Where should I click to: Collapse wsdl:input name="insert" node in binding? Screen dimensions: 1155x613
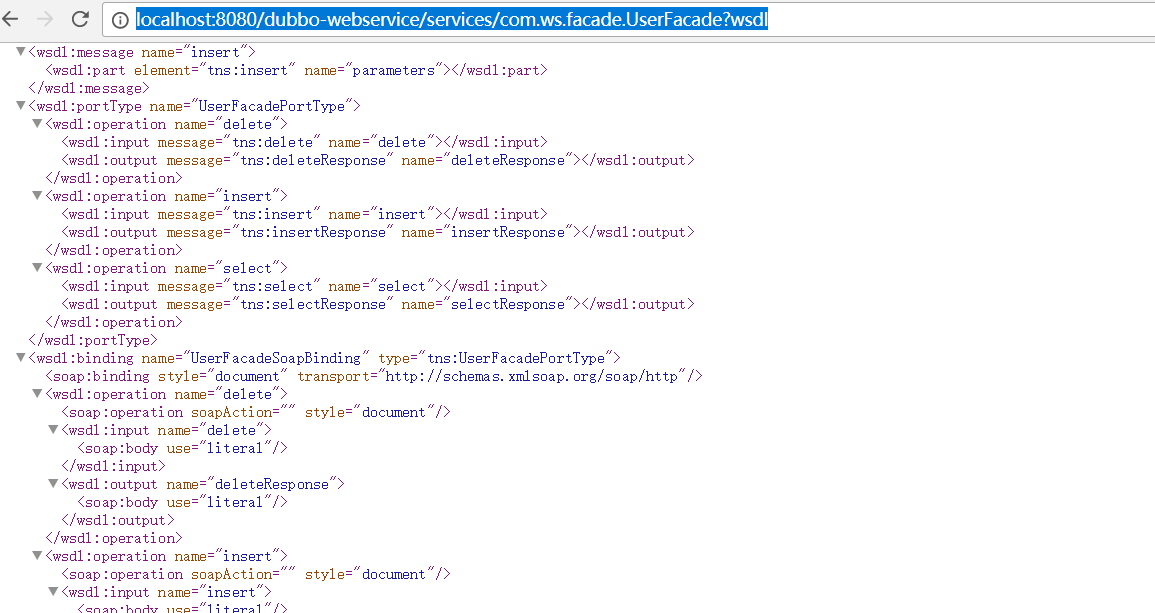coord(53,592)
